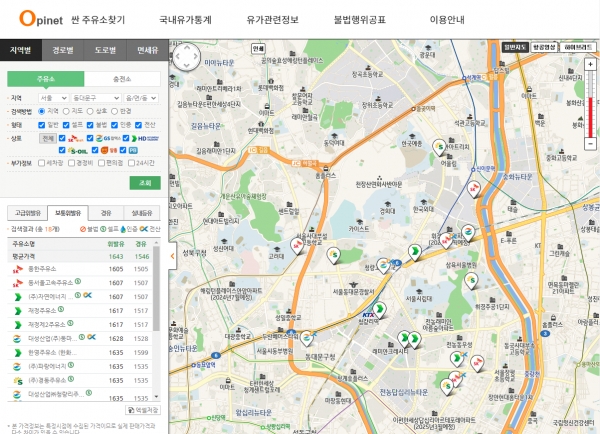Uncheck the 일반 type checkbox
This screenshot has width=600, height=434.
[42, 125]
